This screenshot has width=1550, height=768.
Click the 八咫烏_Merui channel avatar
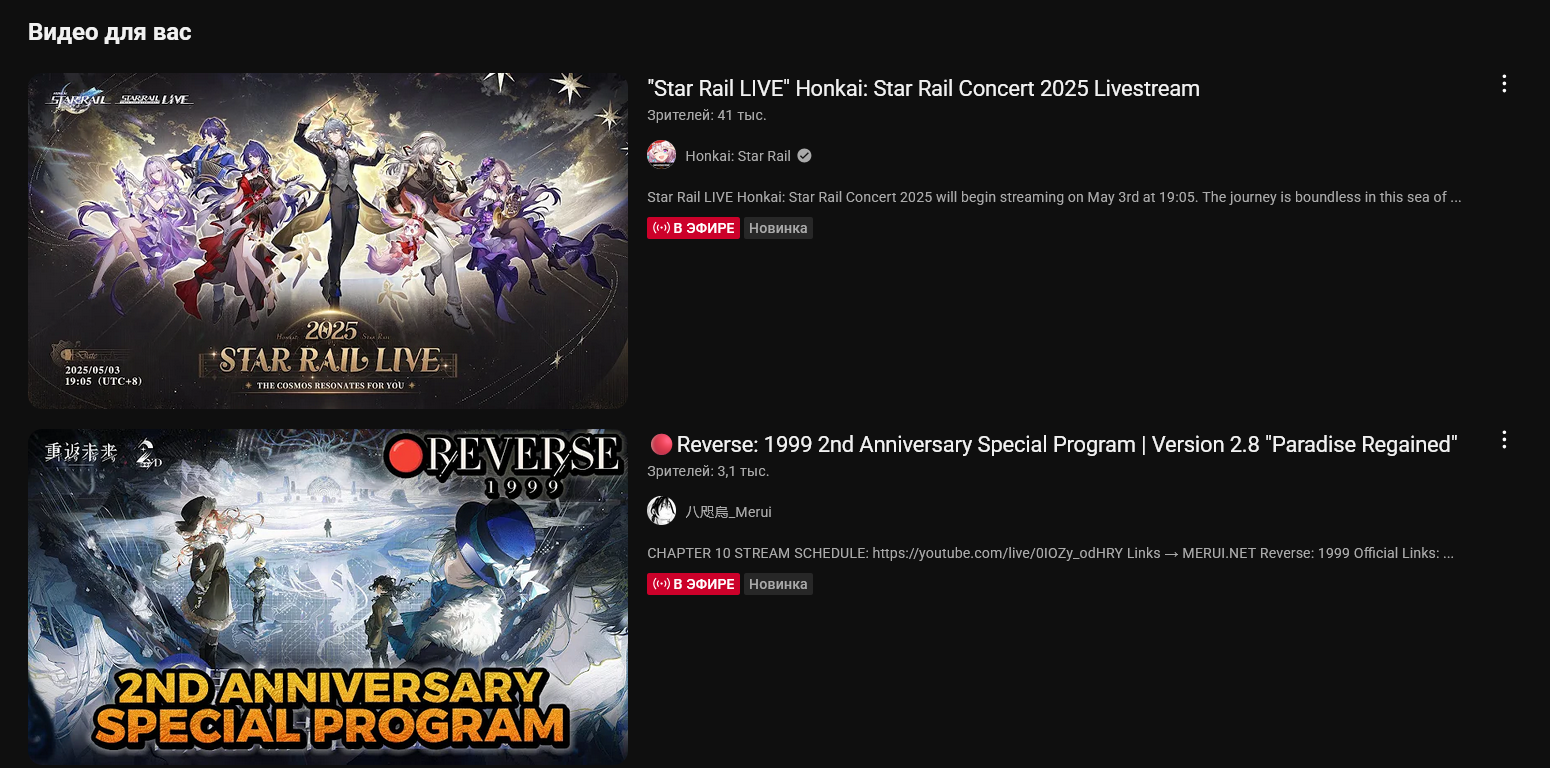coord(661,511)
